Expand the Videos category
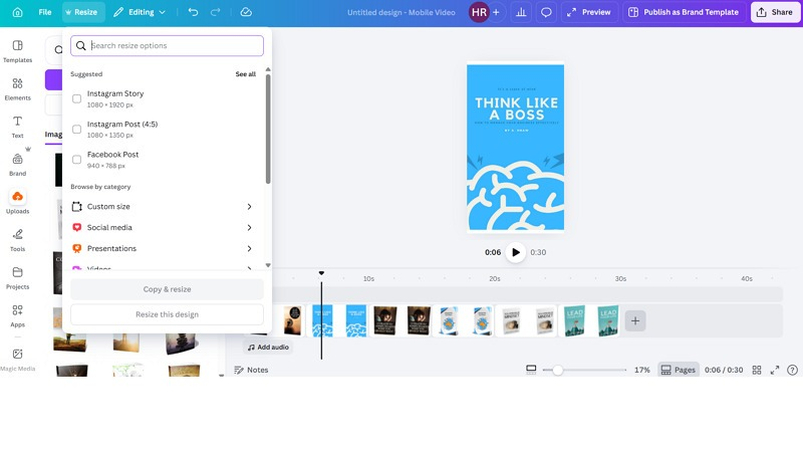 point(163,267)
